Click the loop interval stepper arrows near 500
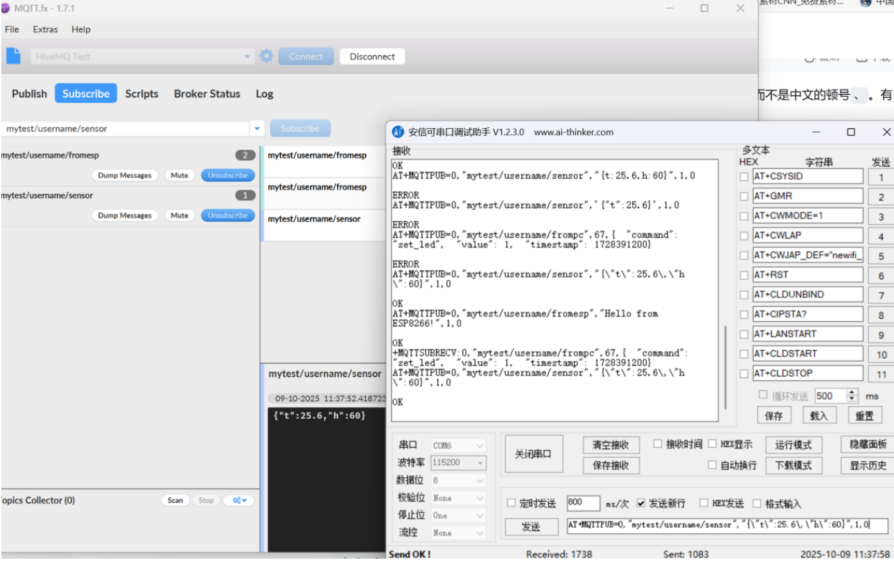Viewport: 894px width, 561px height. tap(852, 395)
